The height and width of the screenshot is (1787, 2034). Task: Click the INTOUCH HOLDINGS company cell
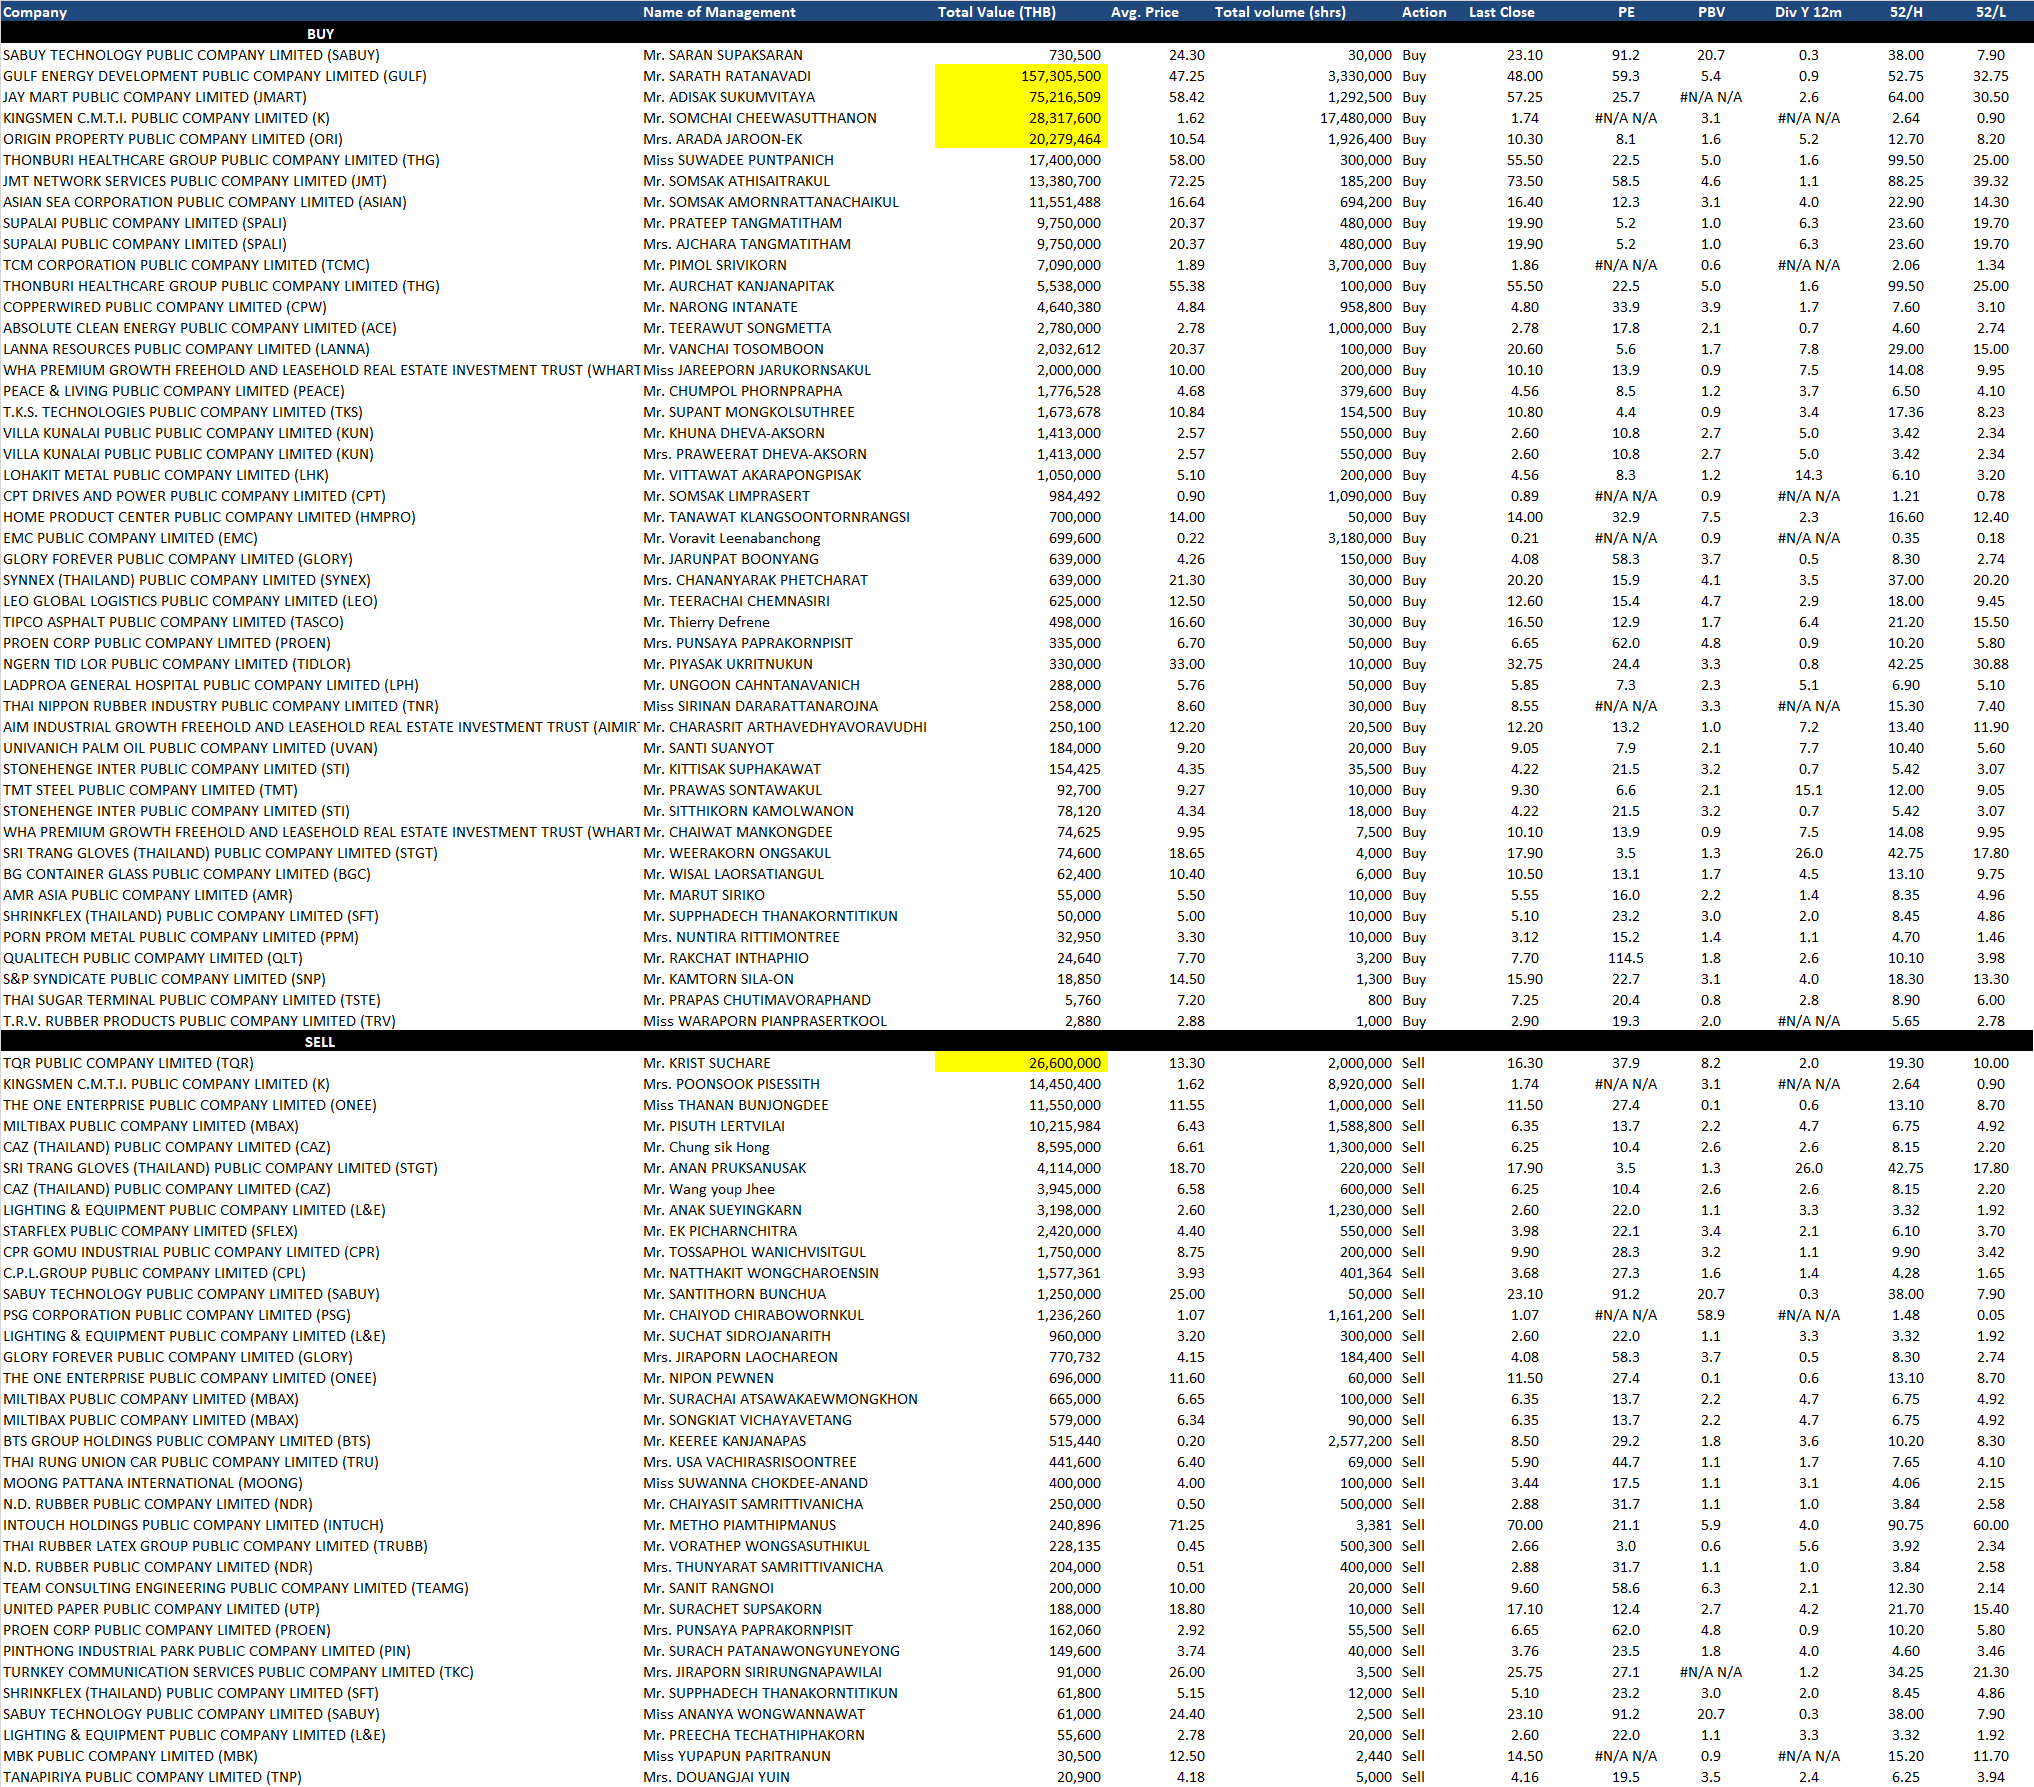(x=193, y=1525)
